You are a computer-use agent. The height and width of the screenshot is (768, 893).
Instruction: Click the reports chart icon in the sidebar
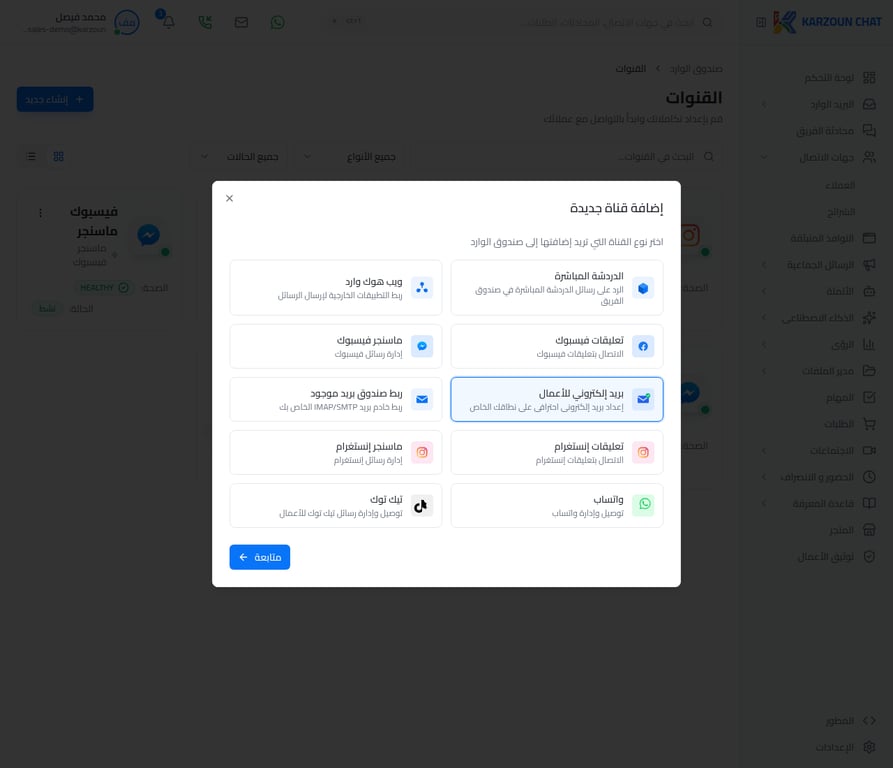[869, 344]
